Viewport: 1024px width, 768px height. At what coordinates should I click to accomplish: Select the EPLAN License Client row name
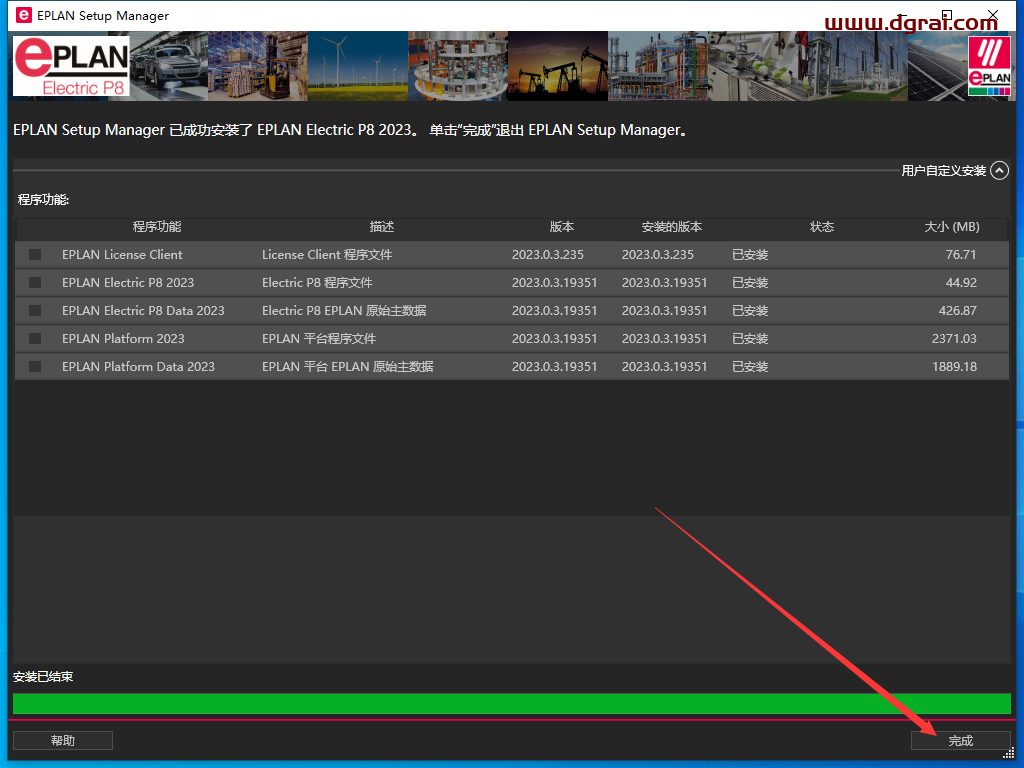pyautogui.click(x=122, y=255)
